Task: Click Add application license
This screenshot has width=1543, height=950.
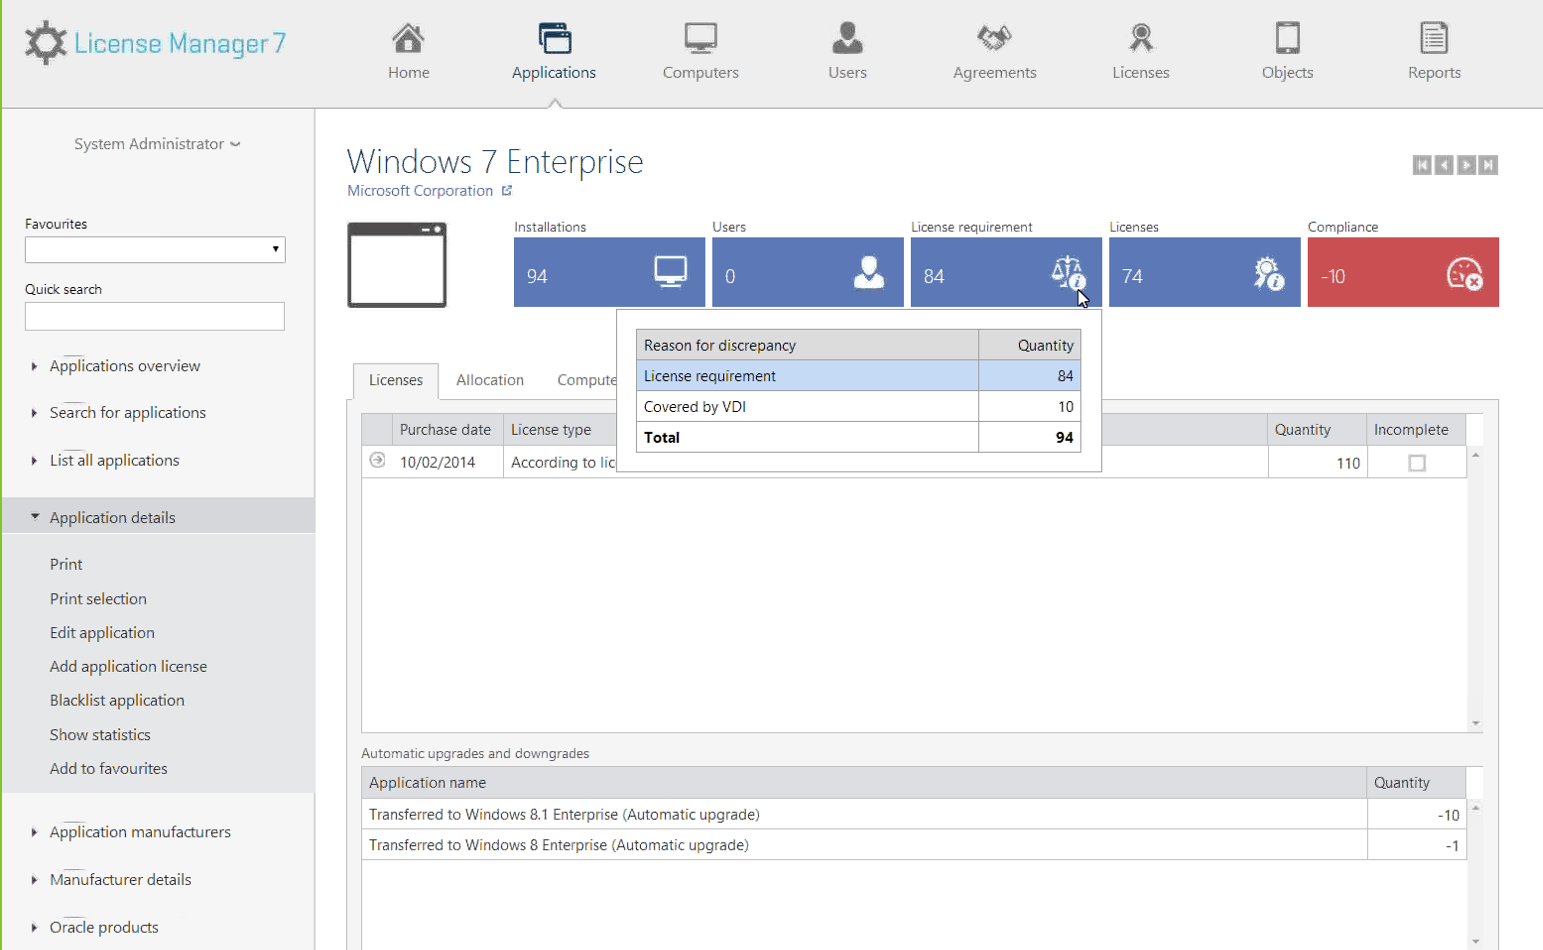Action: pyautogui.click(x=128, y=666)
